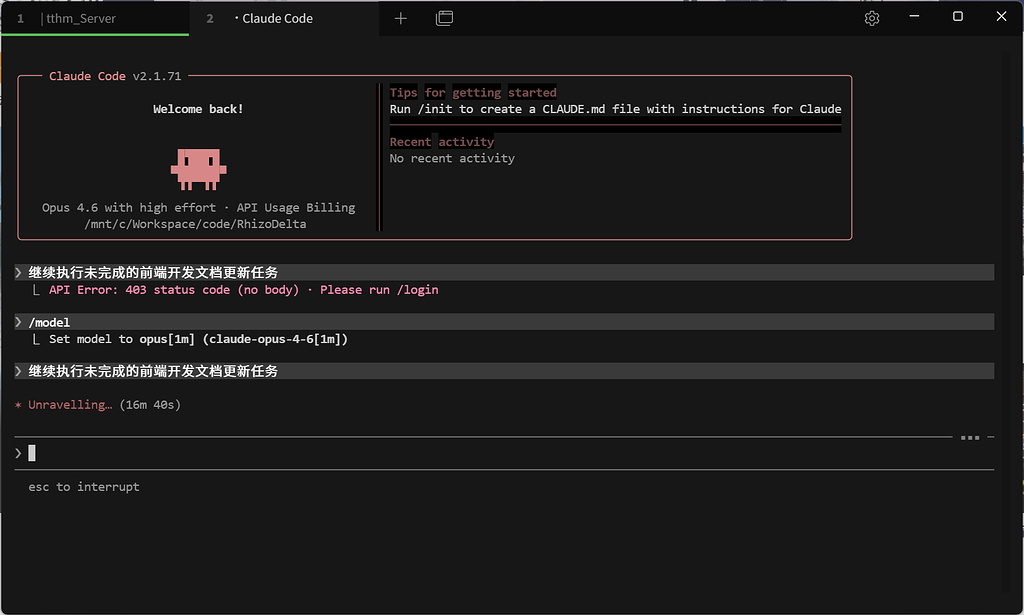Click the Claude pixel mascot logo

tap(199, 169)
